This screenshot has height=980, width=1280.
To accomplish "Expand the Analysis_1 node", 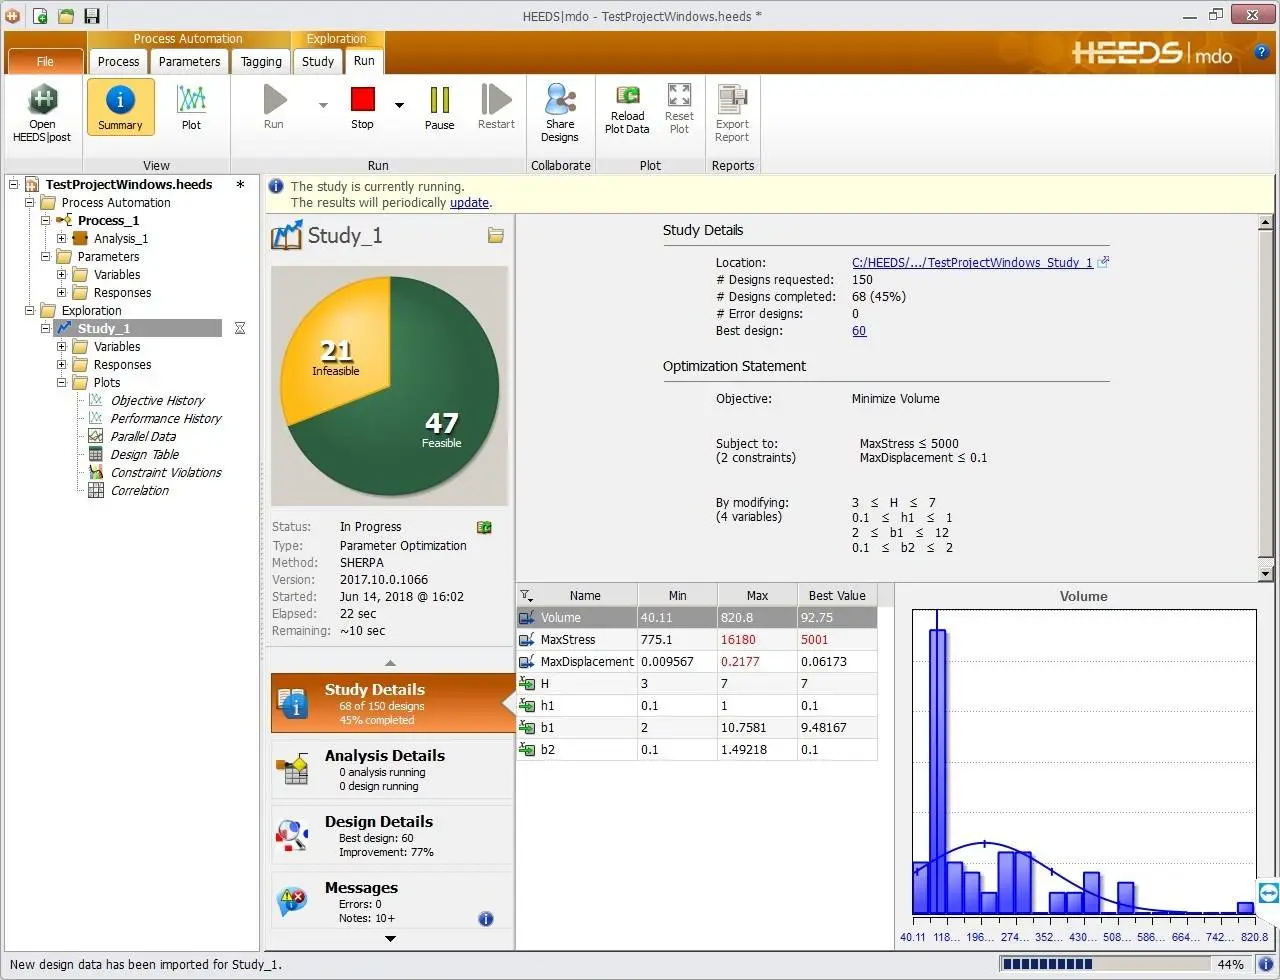I will (61, 239).
